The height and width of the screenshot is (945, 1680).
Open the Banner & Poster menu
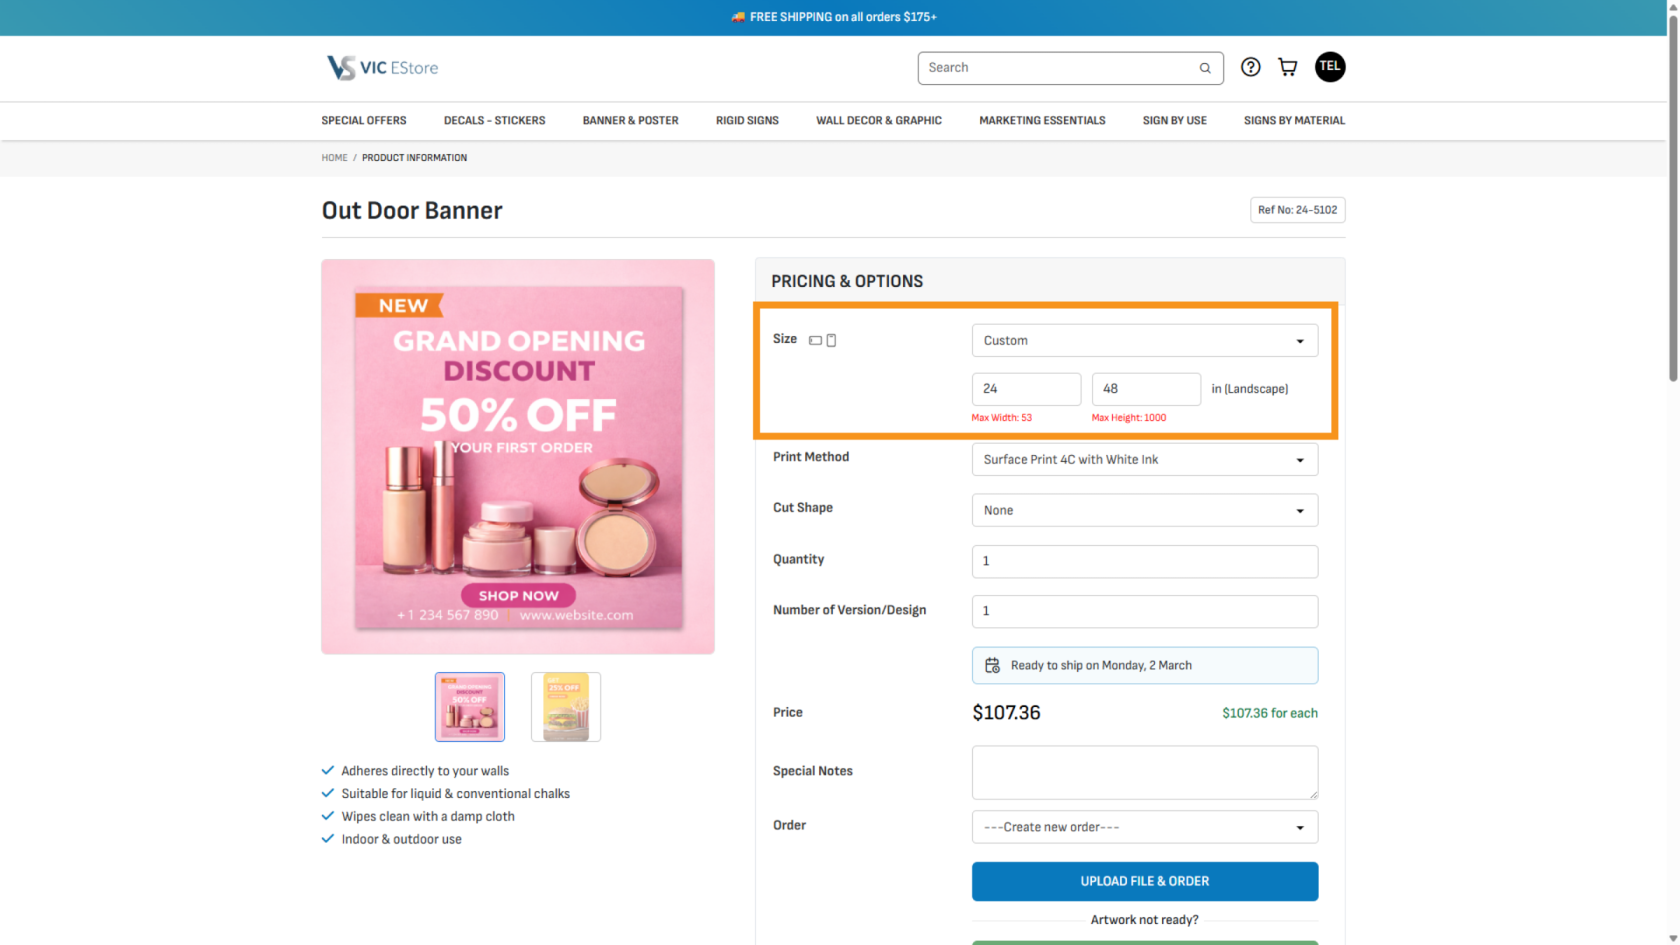(630, 121)
